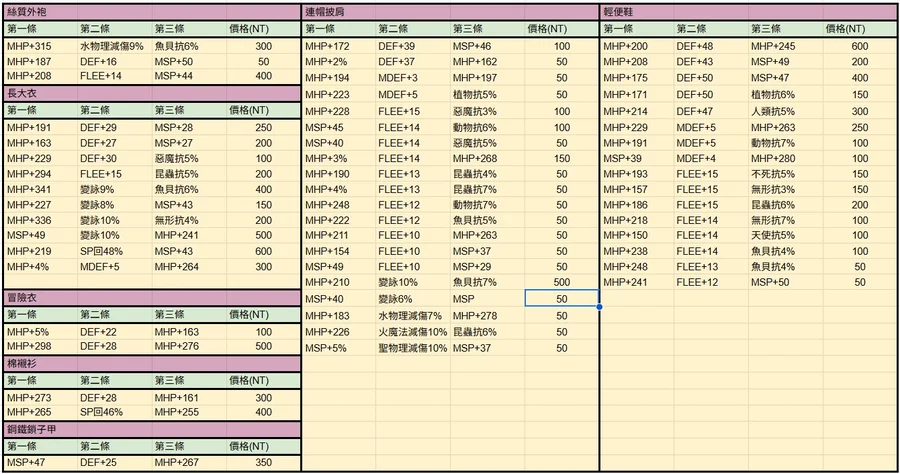Click the MHP+280 cell

[x=786, y=158]
